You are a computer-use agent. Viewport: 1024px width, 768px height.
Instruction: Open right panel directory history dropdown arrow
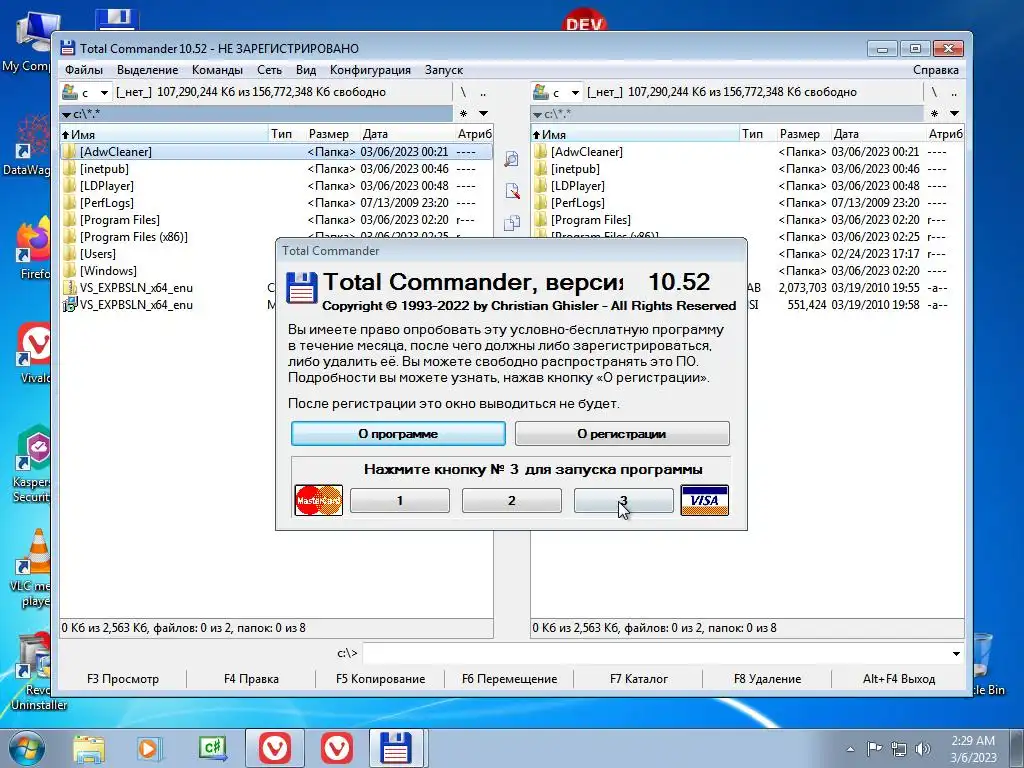955,114
